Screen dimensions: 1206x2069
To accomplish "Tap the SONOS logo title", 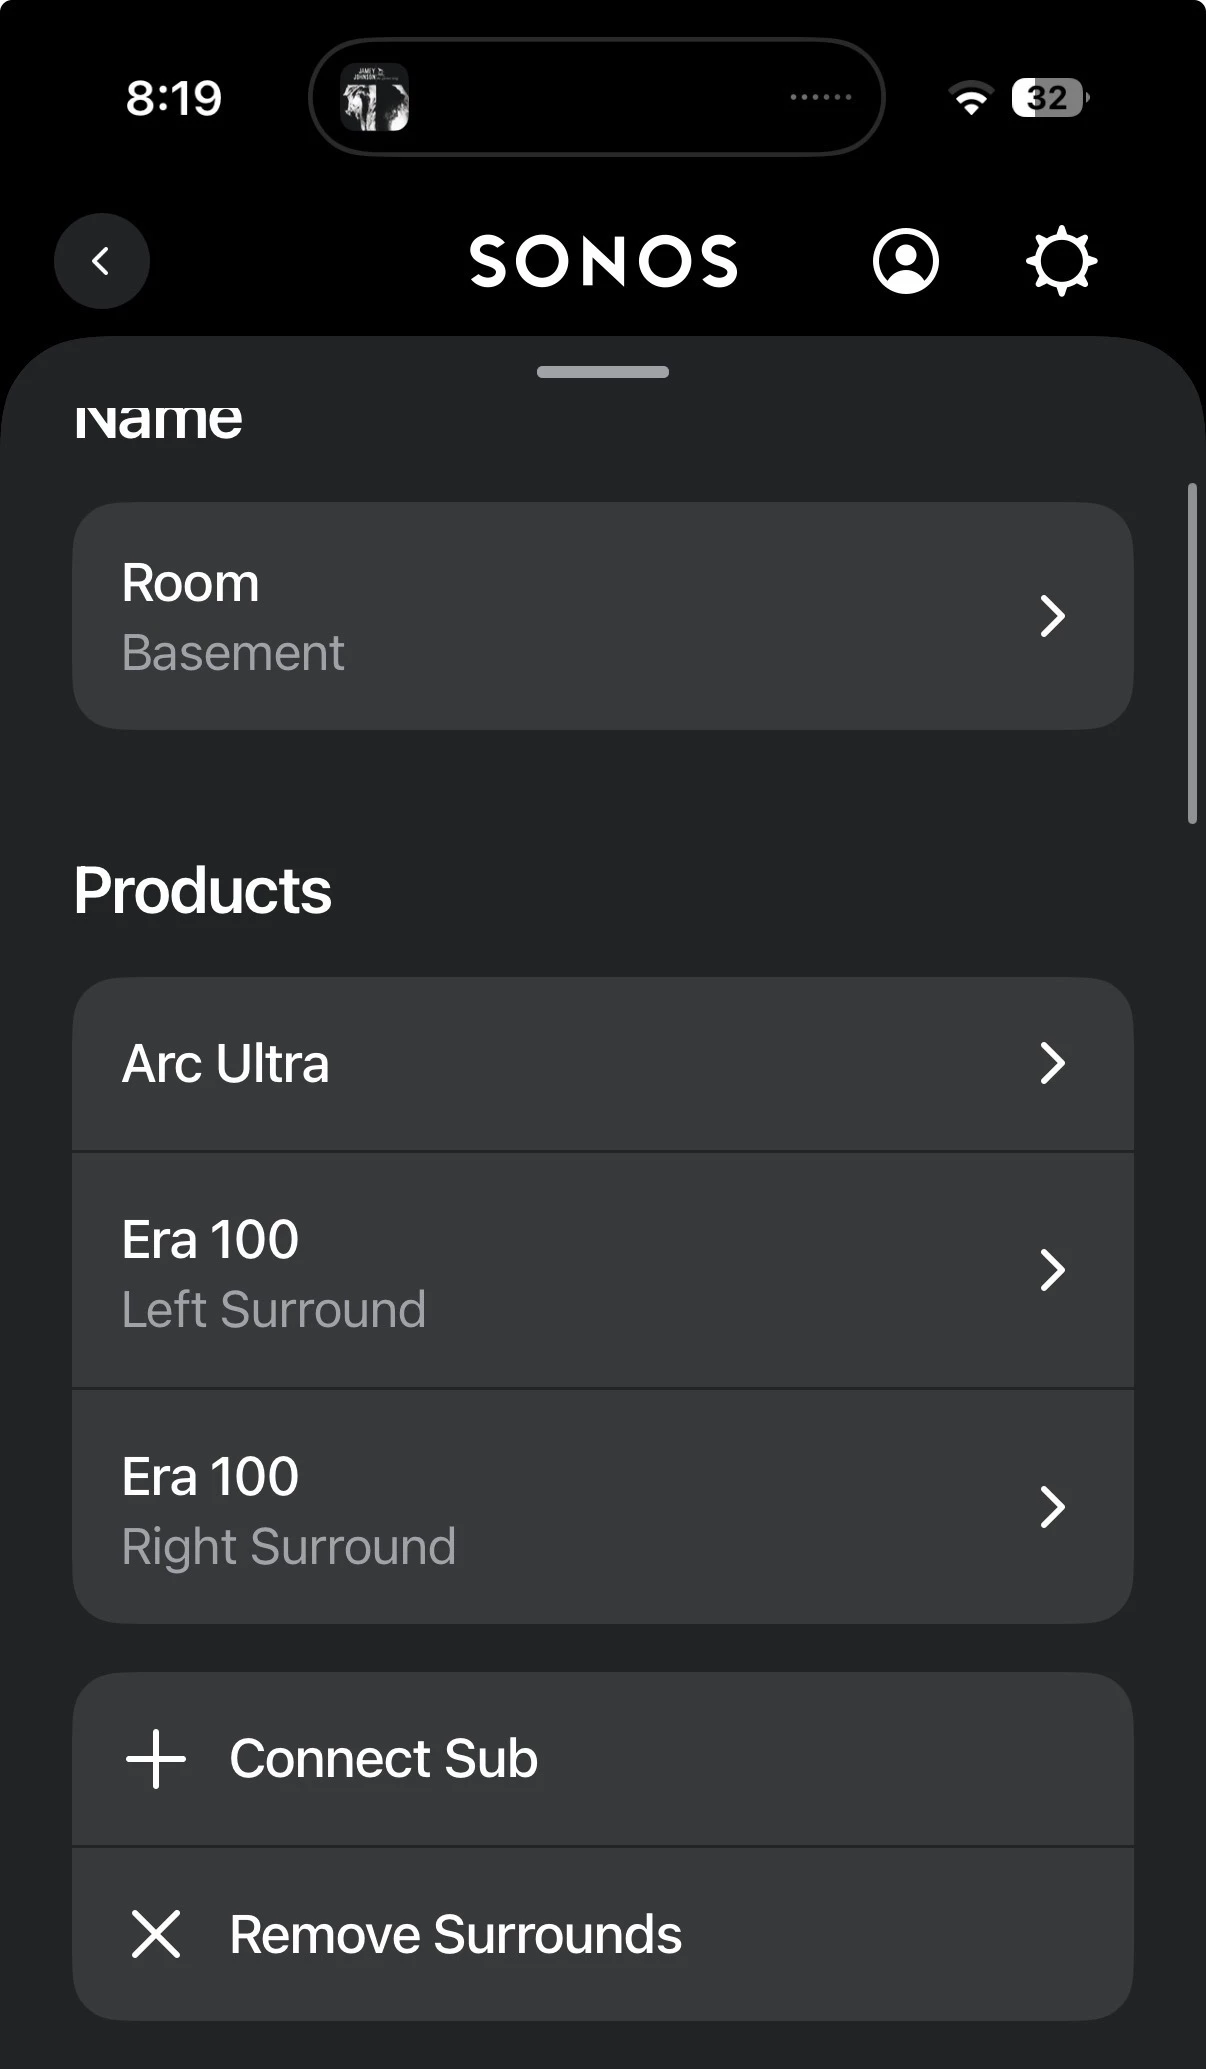I will click(603, 262).
